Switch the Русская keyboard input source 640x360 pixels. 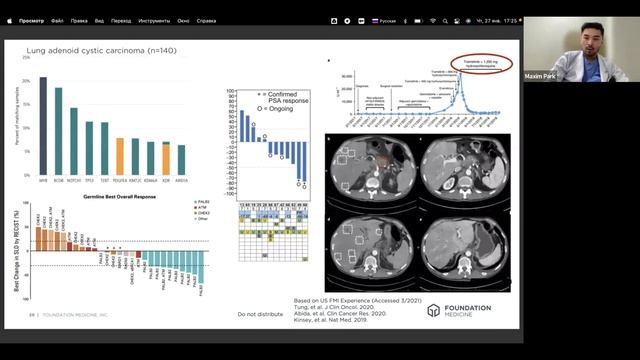384,21
